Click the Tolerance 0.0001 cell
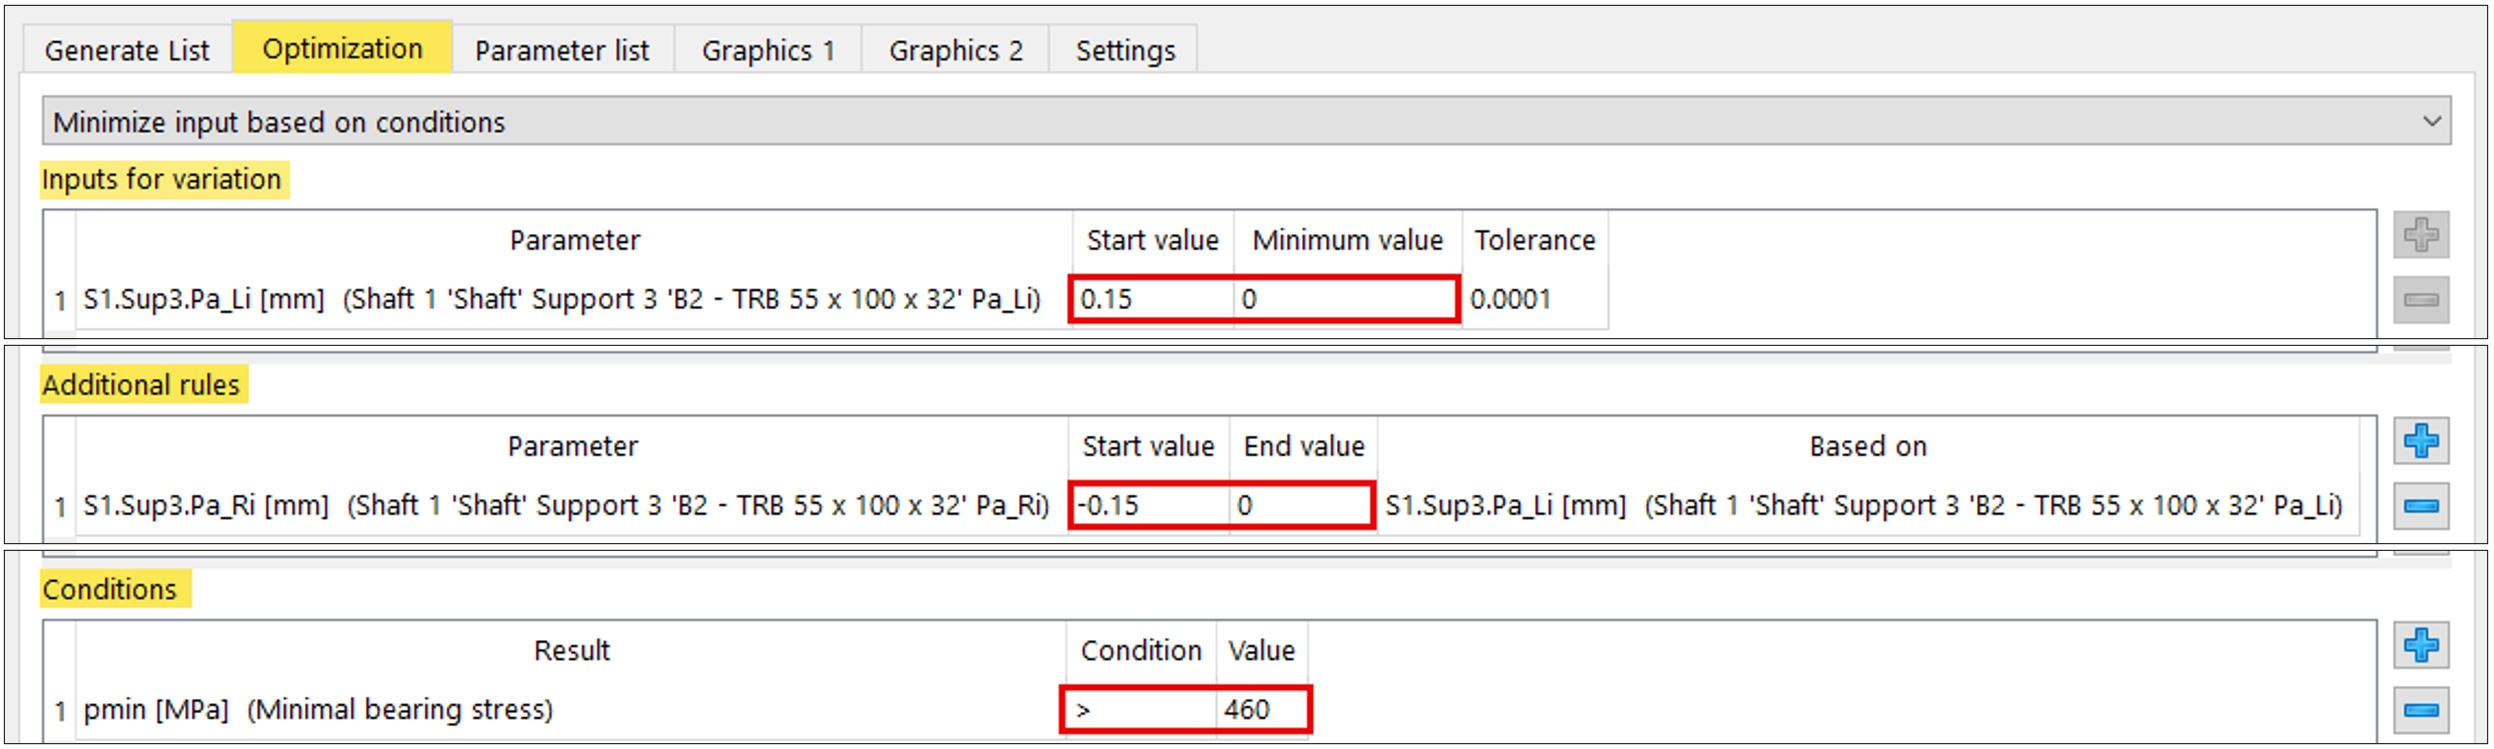Image resolution: width=2494 pixels, height=749 pixels. [x=1534, y=299]
